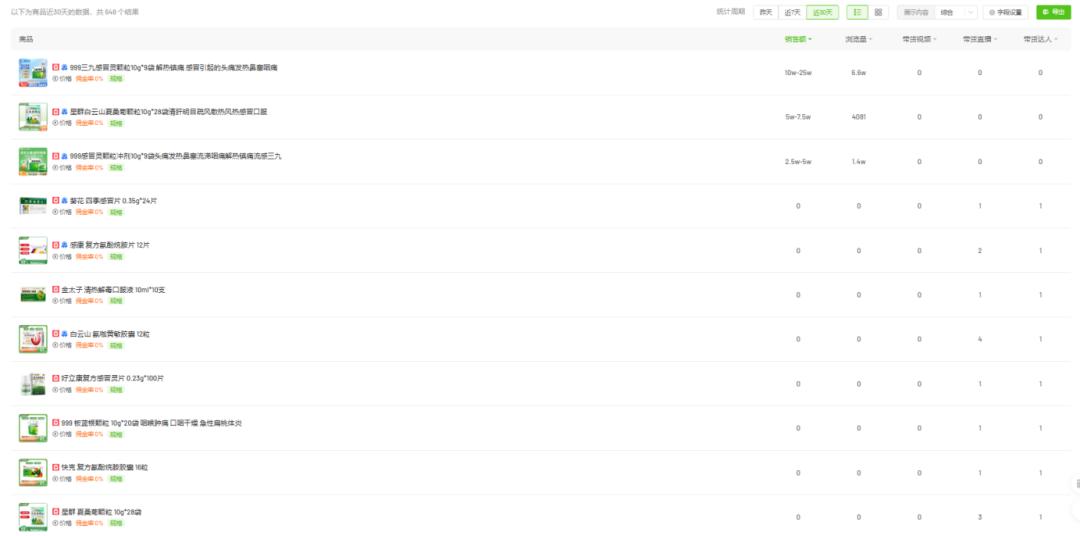Click blue icon beside 感康 复方氨酚烷胺片
Viewport: 1080px width, 536px height.
pyautogui.click(x=65, y=245)
